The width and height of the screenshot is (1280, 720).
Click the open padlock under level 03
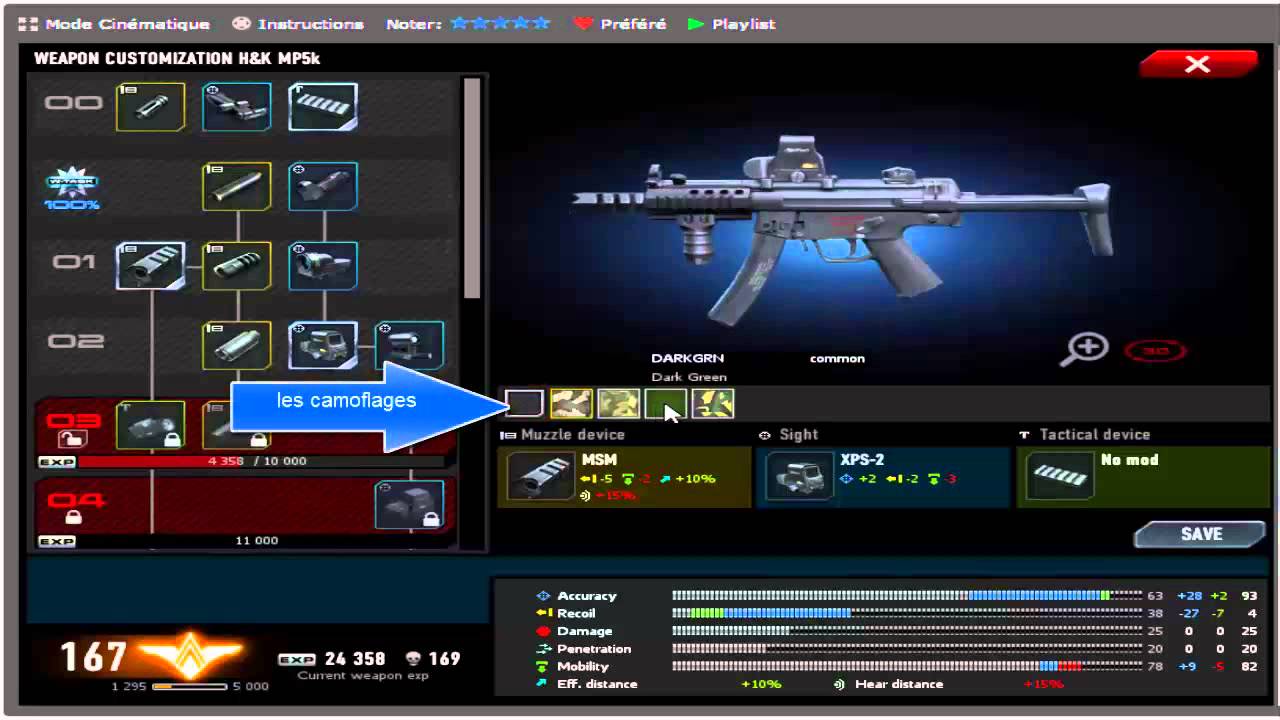[x=73, y=439]
